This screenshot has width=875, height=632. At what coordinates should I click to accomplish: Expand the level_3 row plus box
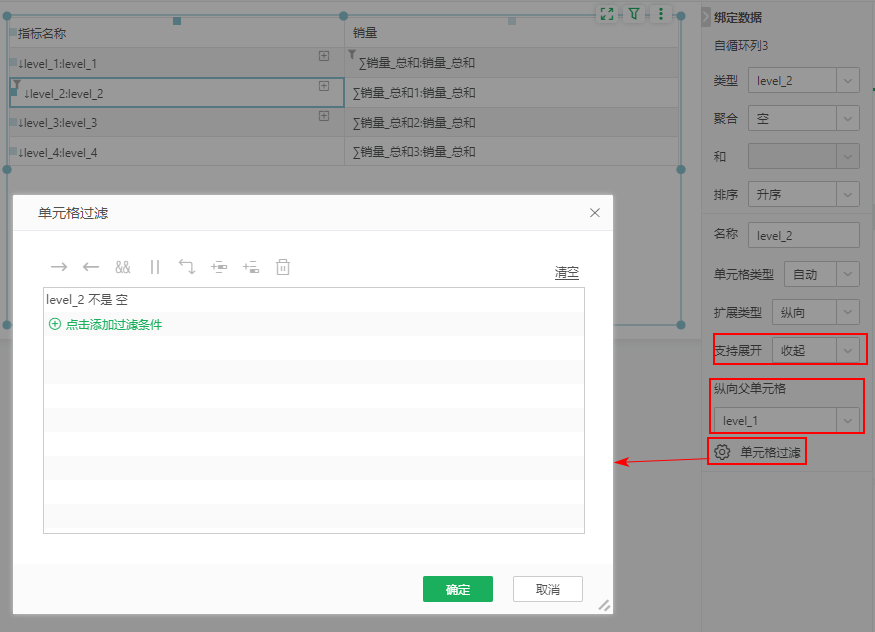324,116
